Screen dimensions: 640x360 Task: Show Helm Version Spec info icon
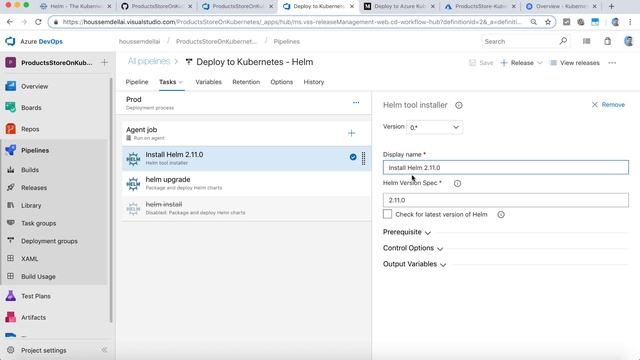tap(458, 183)
